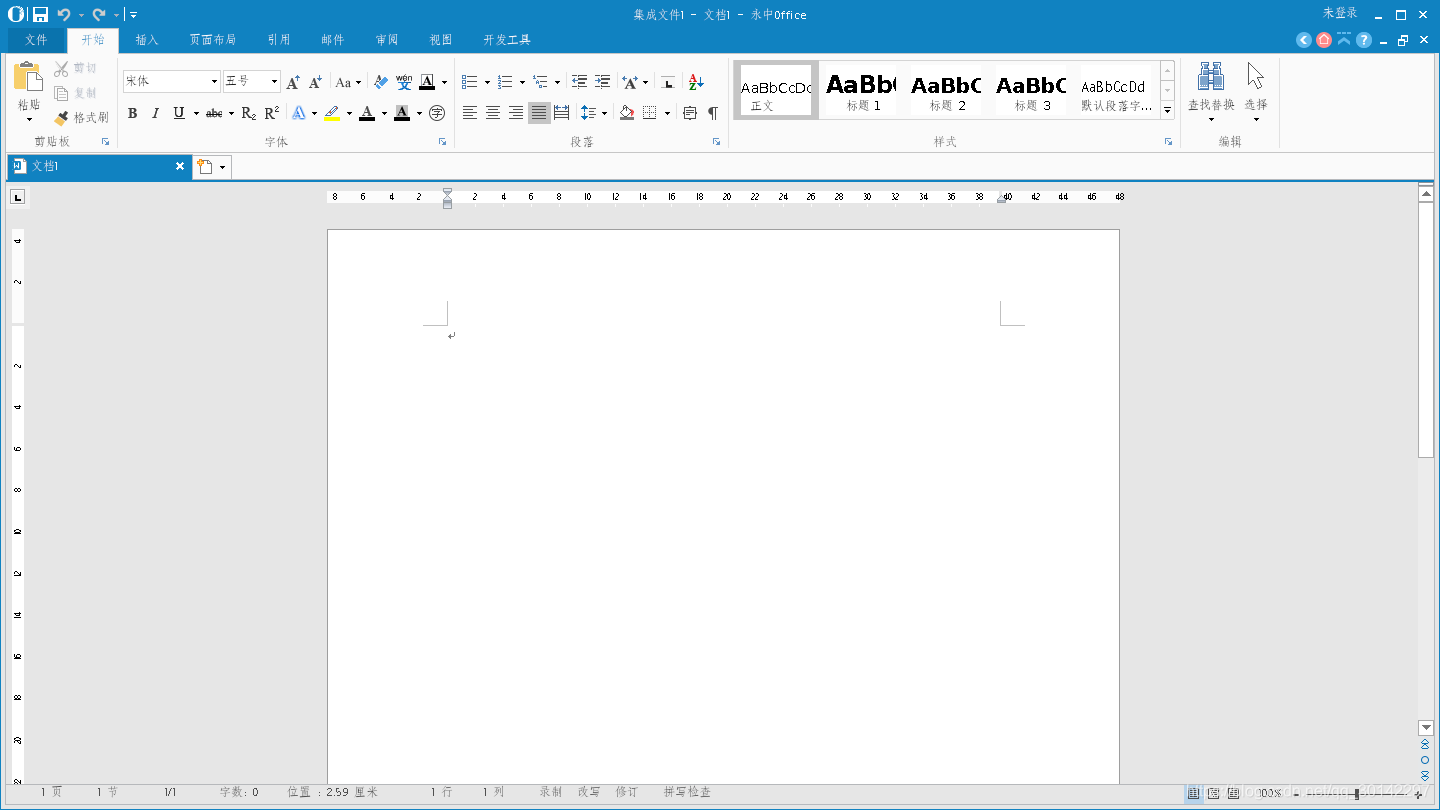Click the tab stop selector at ruler corner
This screenshot has width=1440, height=810.
click(17, 197)
